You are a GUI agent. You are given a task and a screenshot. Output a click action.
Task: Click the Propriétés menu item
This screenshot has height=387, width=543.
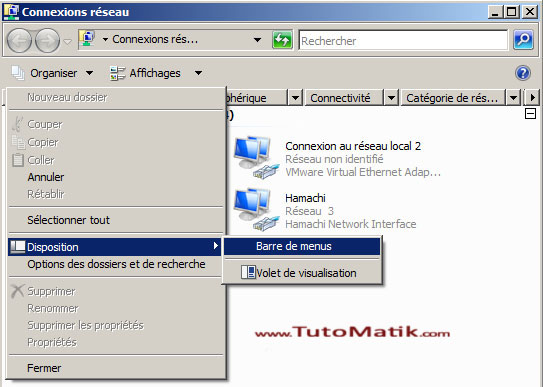pyautogui.click(x=116, y=342)
